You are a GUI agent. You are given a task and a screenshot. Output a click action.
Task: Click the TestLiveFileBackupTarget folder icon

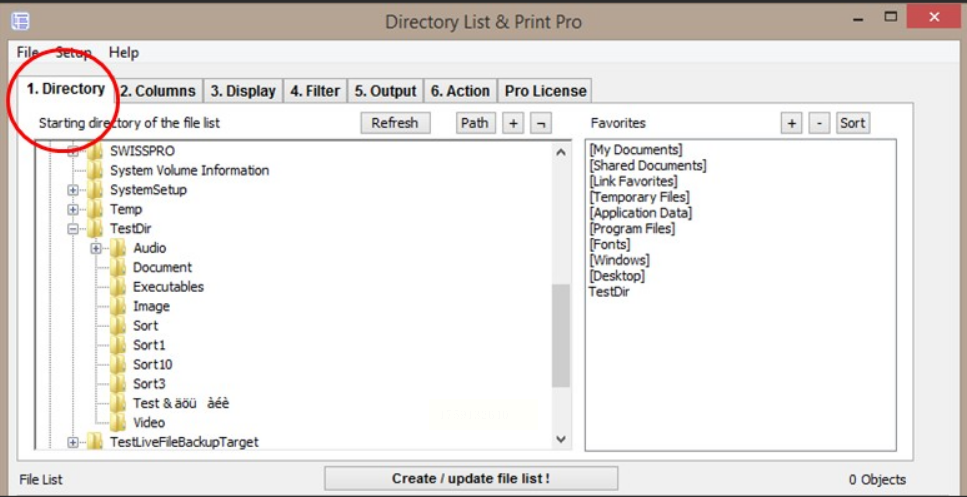pos(95,442)
